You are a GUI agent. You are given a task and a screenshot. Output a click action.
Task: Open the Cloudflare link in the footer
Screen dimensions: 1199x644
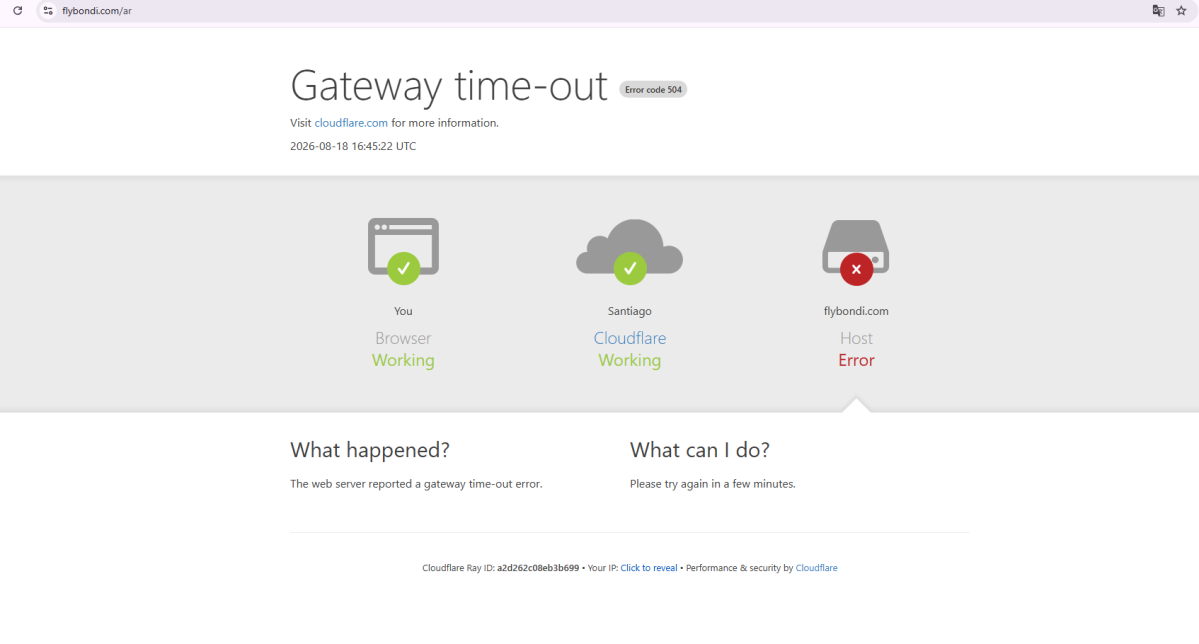tap(816, 568)
